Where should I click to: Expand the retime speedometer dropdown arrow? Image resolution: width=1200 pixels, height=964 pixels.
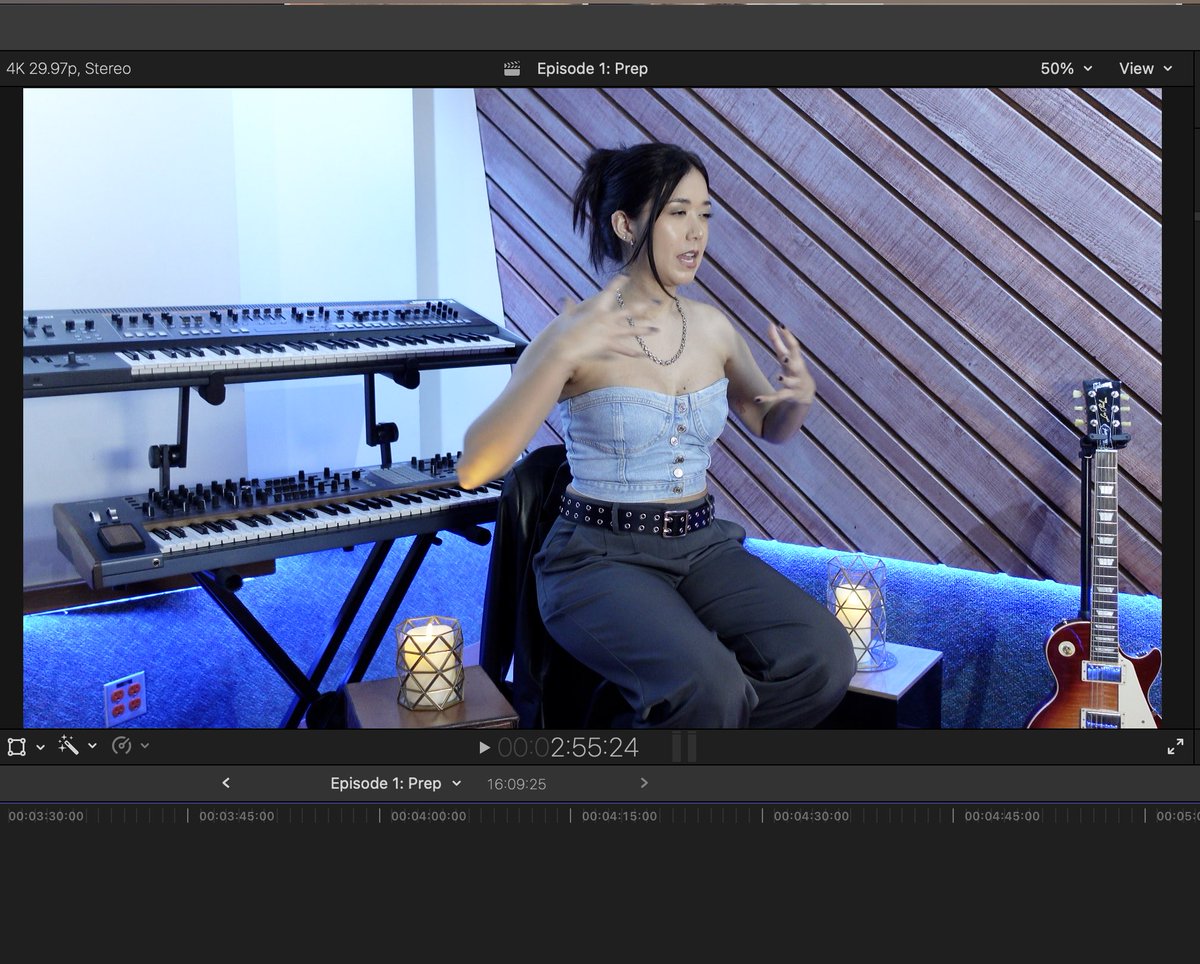pos(145,746)
